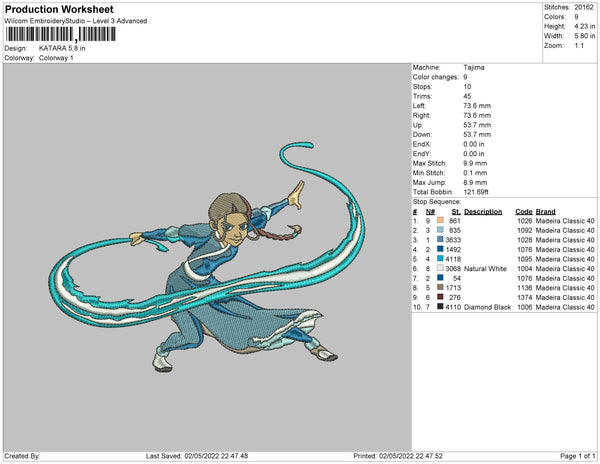600x464 pixels.
Task: Click the Natural White swatch for thread 3068
Action: pyautogui.click(x=440, y=268)
